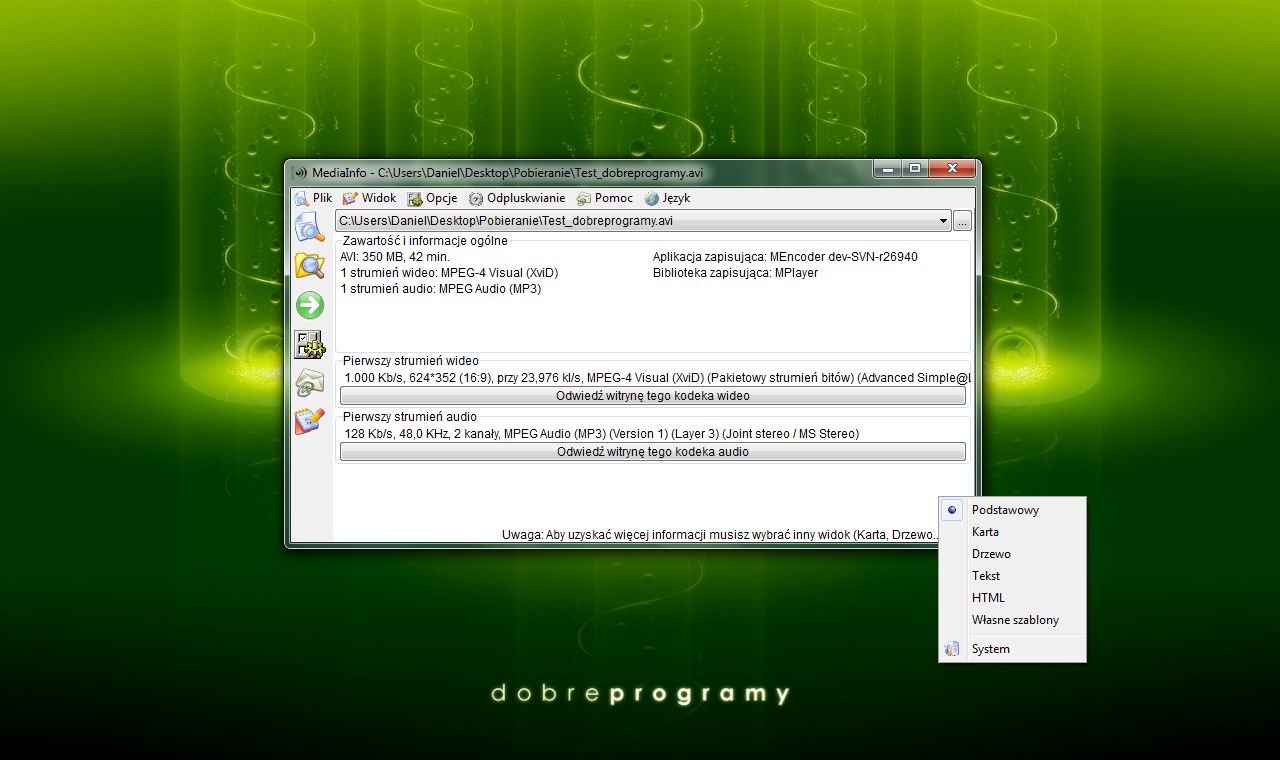Viewport: 1280px width, 760px height.
Task: Choose Karta view from popup menu
Action: click(x=1012, y=532)
